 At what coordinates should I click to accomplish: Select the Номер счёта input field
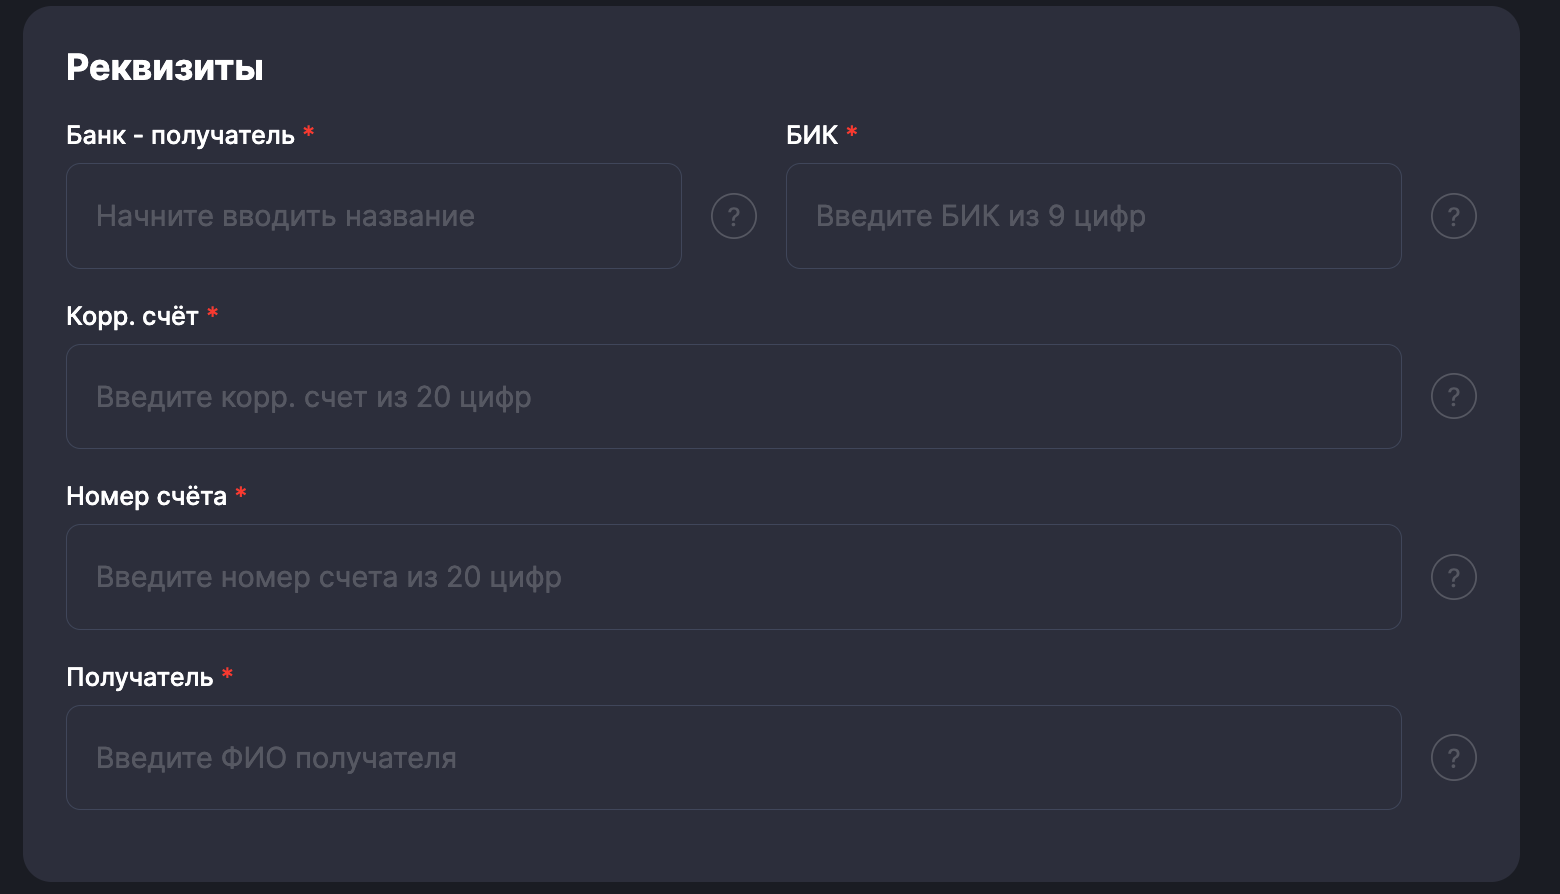[x=733, y=577]
